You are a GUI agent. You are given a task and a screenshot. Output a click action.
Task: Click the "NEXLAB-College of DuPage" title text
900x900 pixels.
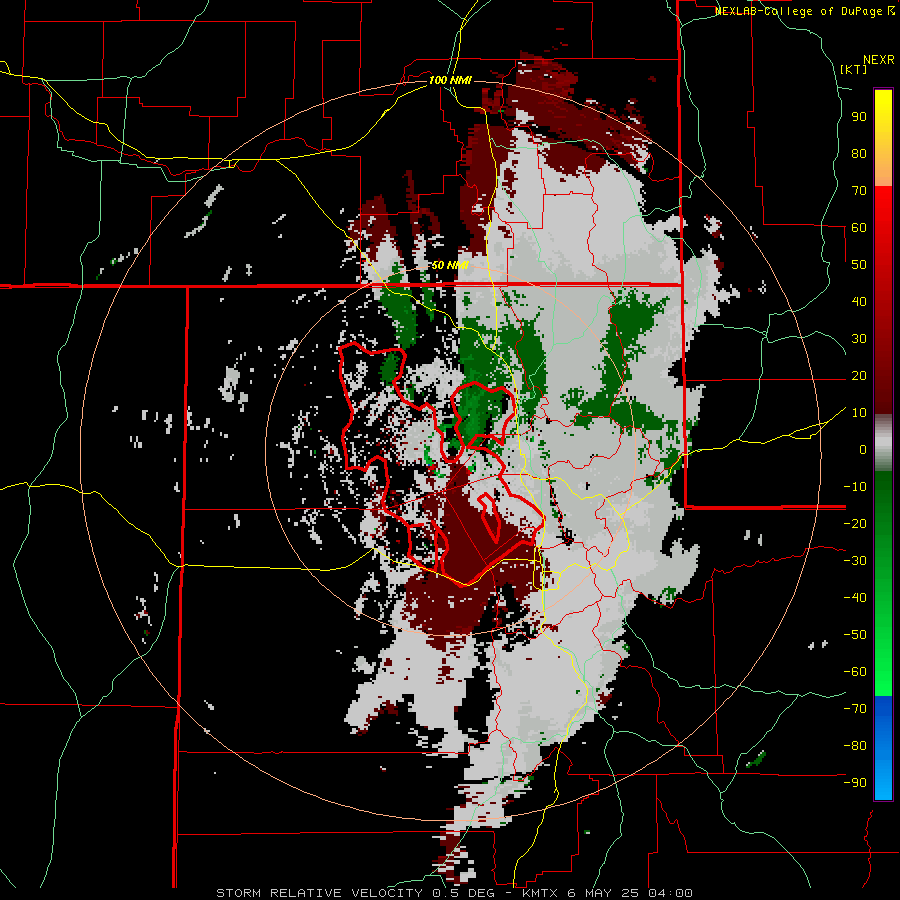(800, 11)
